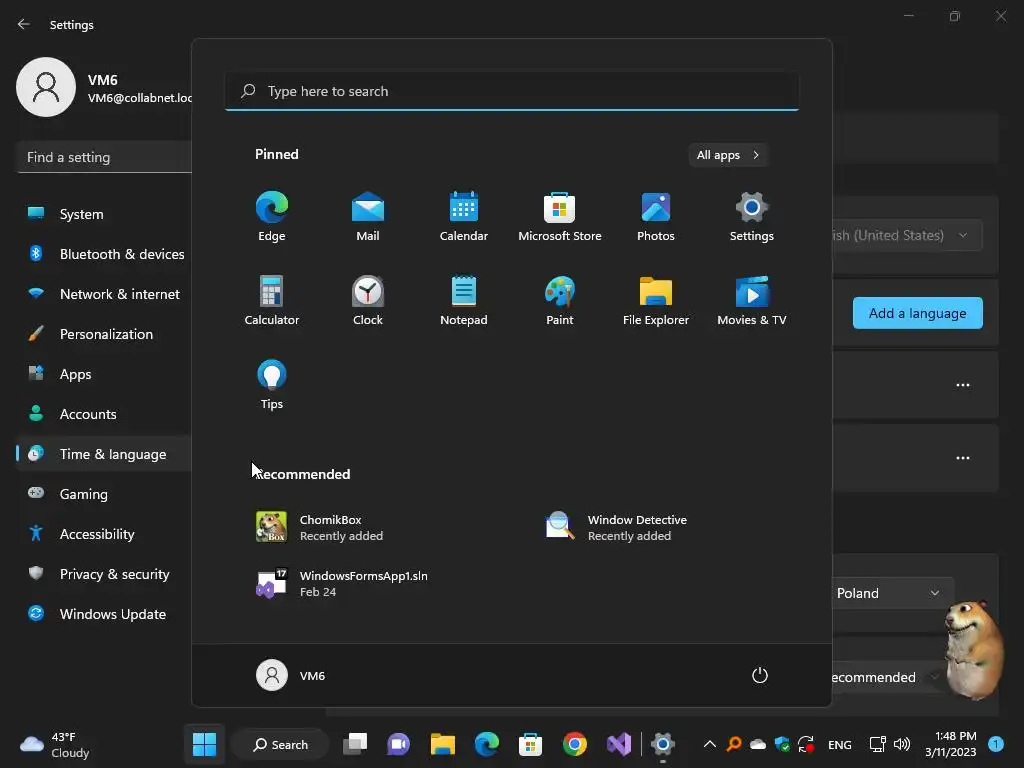This screenshot has width=1024, height=768.
Task: Open the Paint app
Action: coord(560,300)
